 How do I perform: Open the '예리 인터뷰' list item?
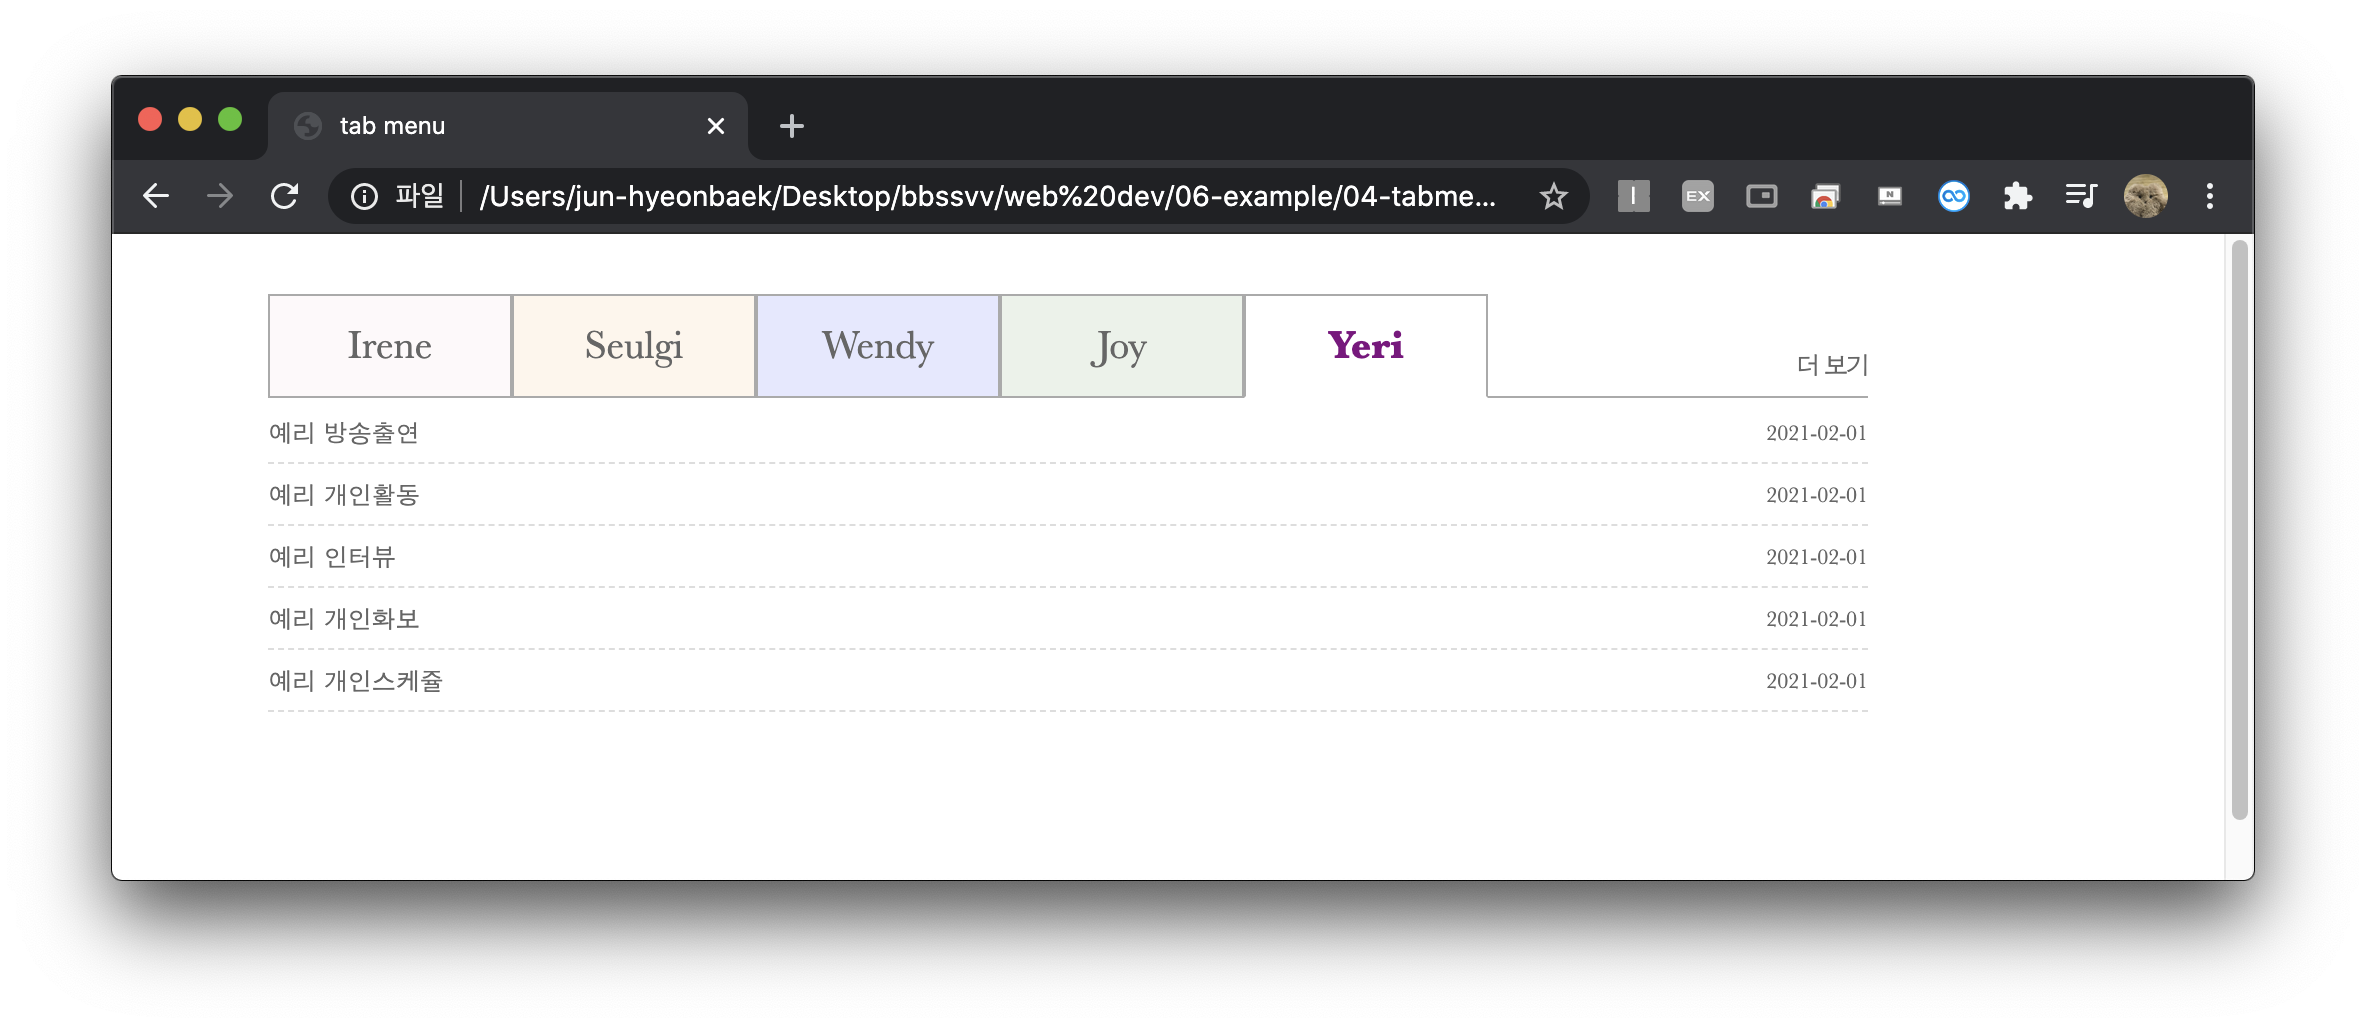tap(332, 557)
